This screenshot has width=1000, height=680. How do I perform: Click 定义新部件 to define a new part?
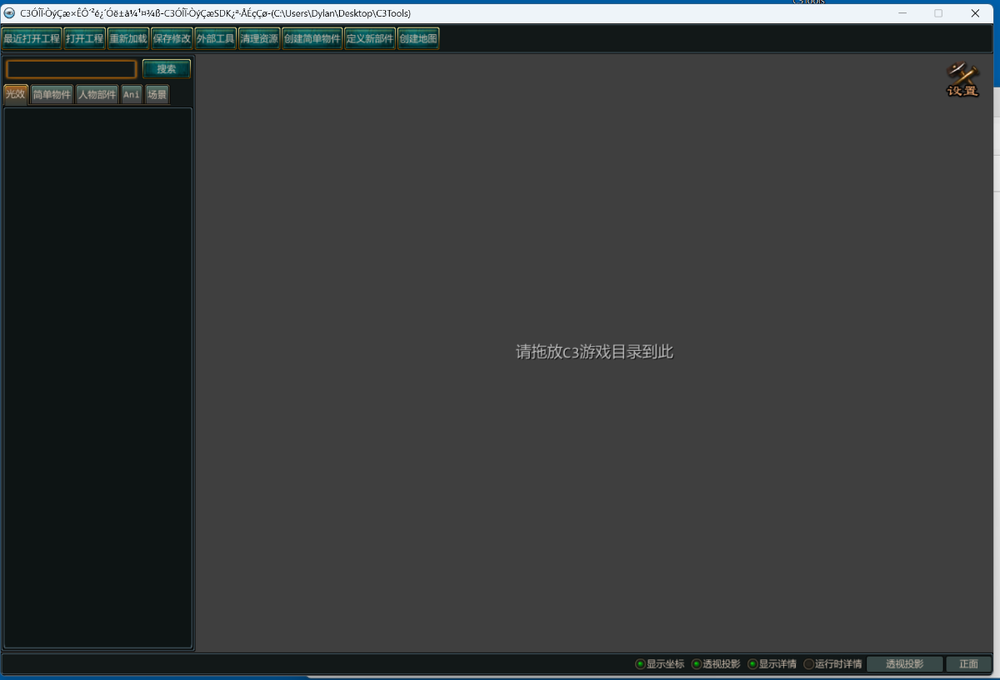(x=368, y=38)
